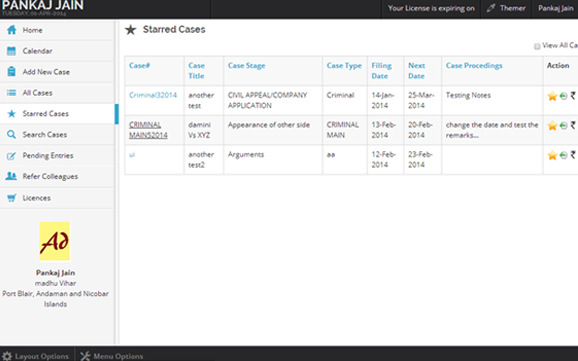Open the ui case link
The width and height of the screenshot is (578, 361).
tap(132, 155)
